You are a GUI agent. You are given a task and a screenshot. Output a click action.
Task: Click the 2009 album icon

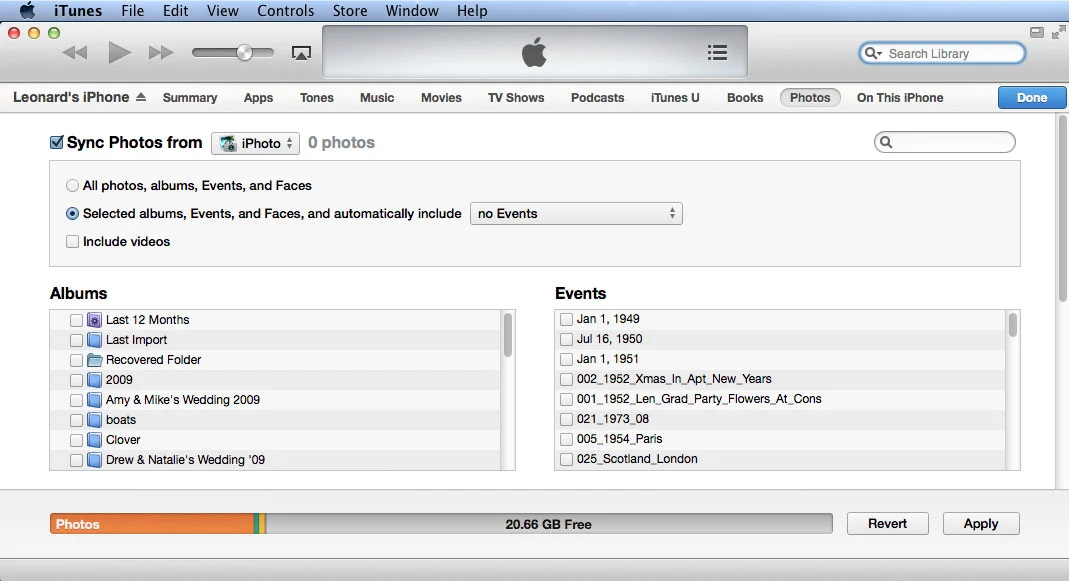pyautogui.click(x=95, y=380)
